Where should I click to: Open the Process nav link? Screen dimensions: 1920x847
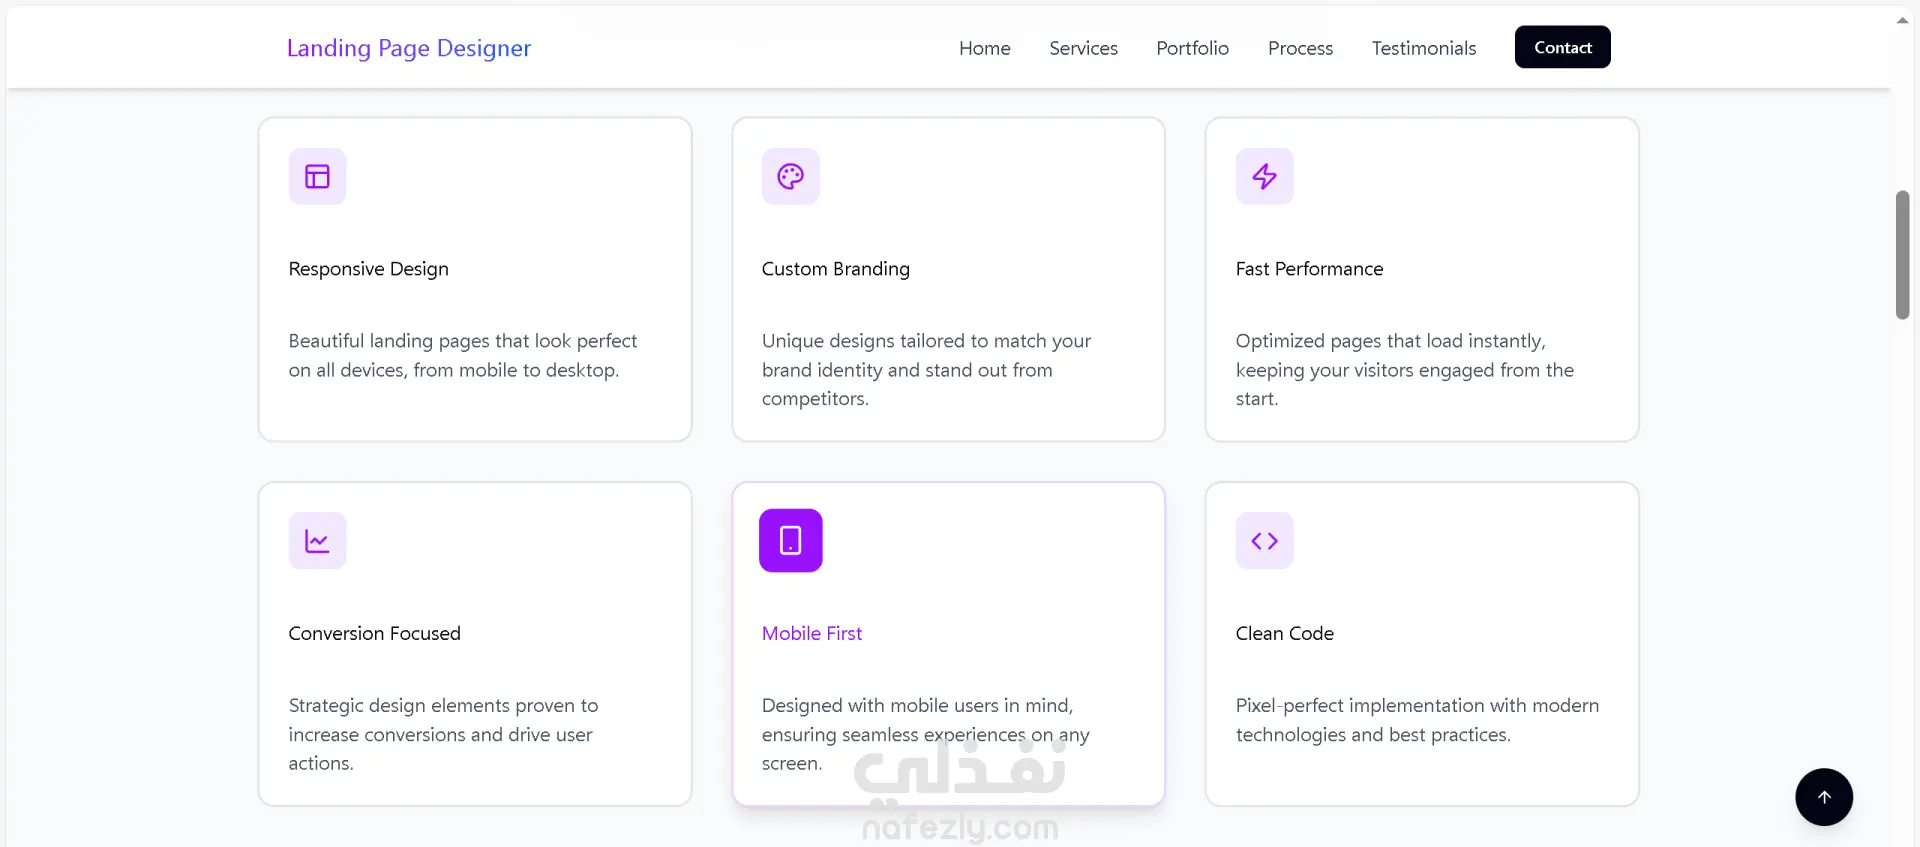tap(1300, 48)
